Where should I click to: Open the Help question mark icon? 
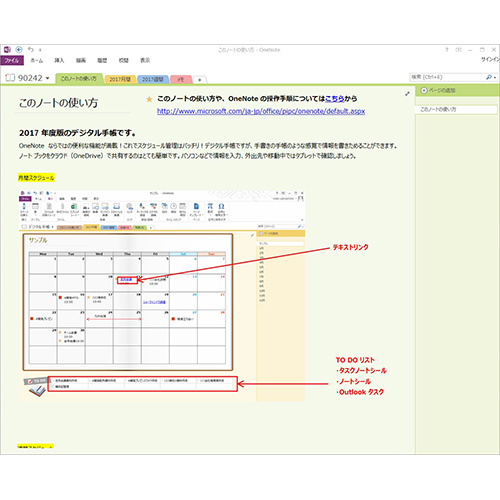click(x=447, y=50)
